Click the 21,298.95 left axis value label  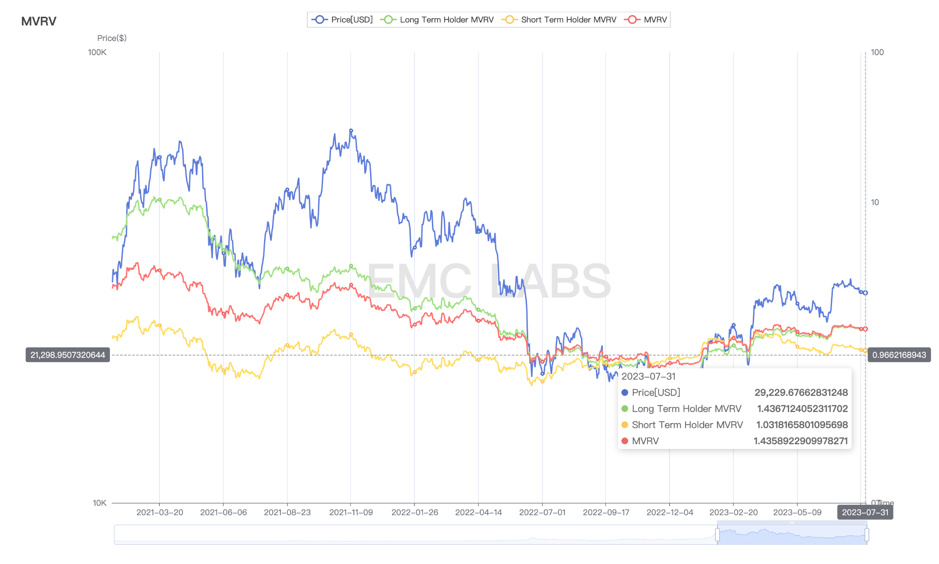pos(67,355)
